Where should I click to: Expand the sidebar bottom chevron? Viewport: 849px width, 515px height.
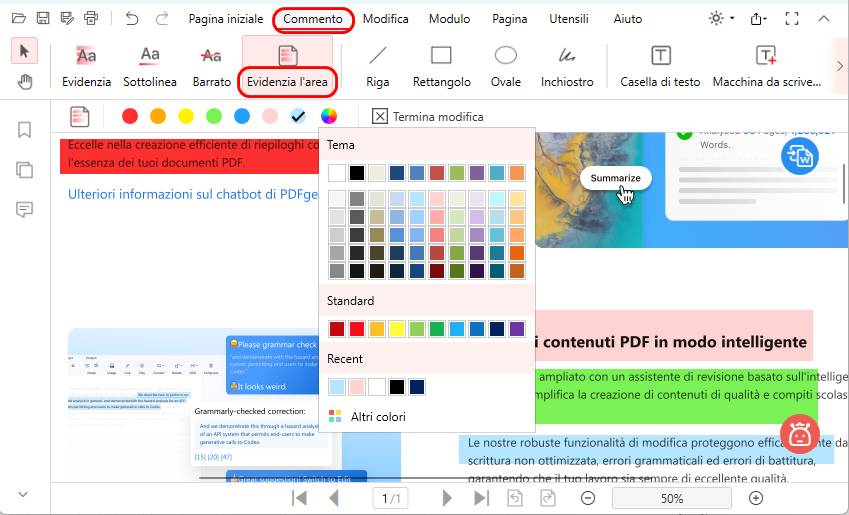(x=23, y=494)
